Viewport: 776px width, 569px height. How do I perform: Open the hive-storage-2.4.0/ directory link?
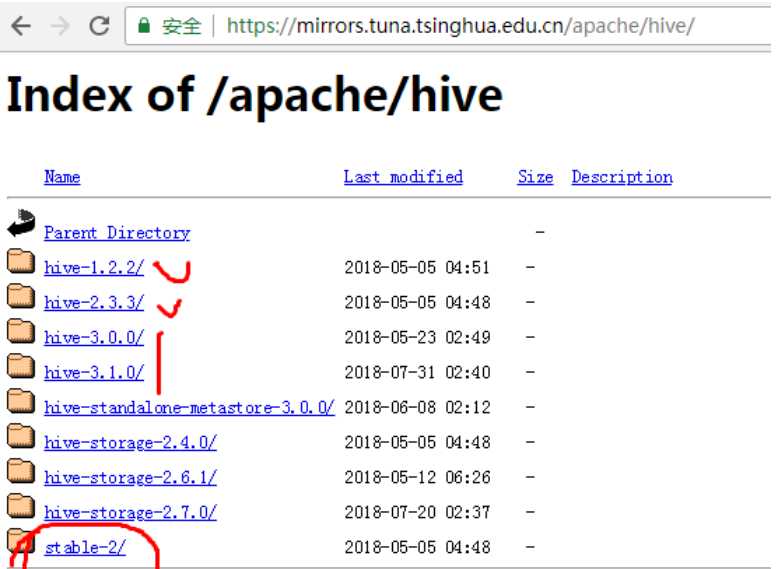tap(130, 442)
